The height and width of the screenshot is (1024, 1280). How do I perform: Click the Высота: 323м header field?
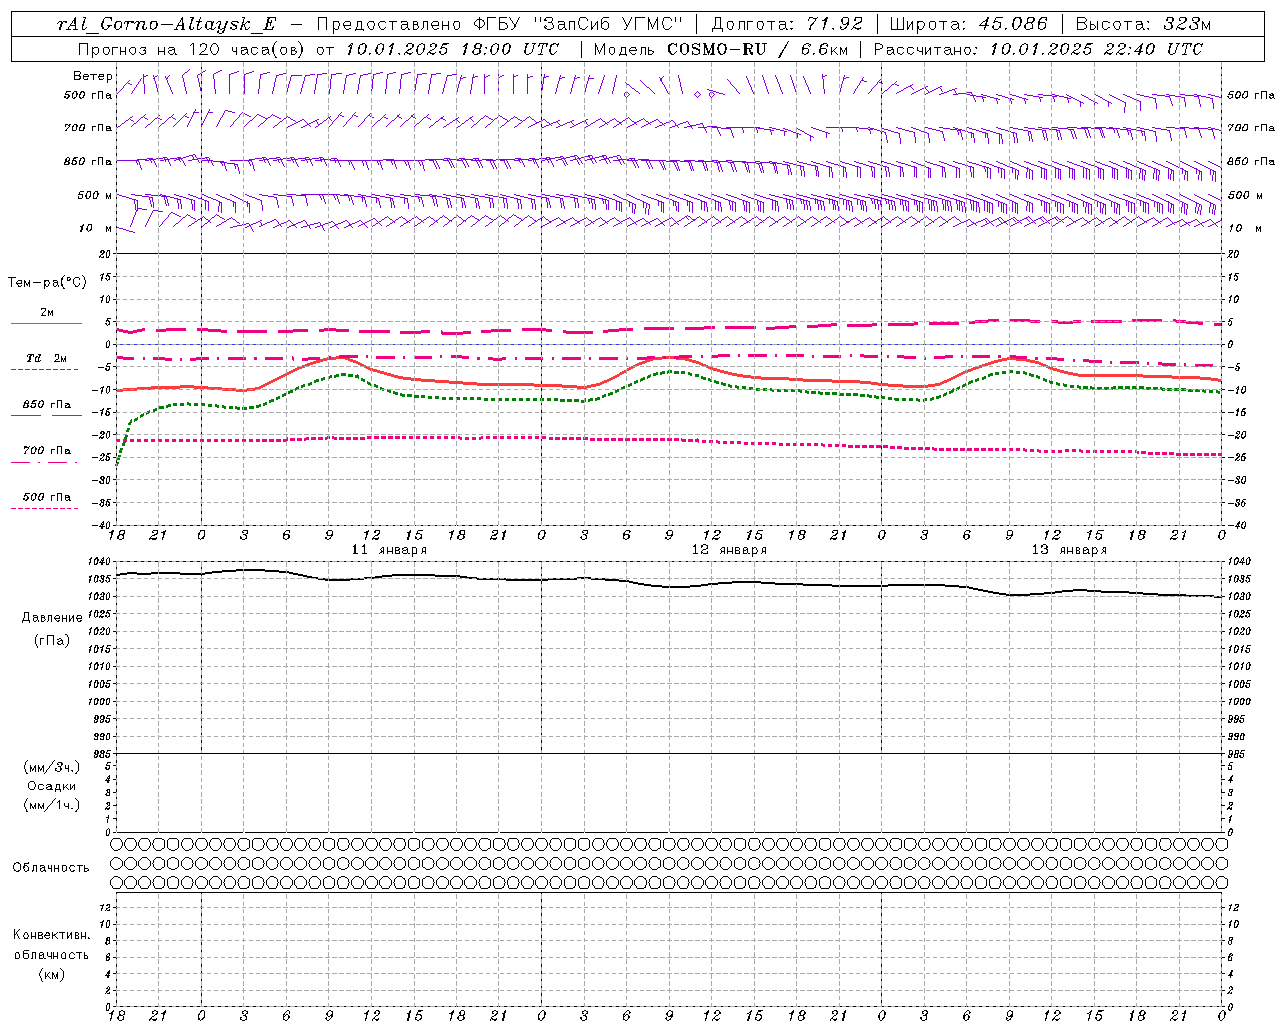click(x=1143, y=24)
